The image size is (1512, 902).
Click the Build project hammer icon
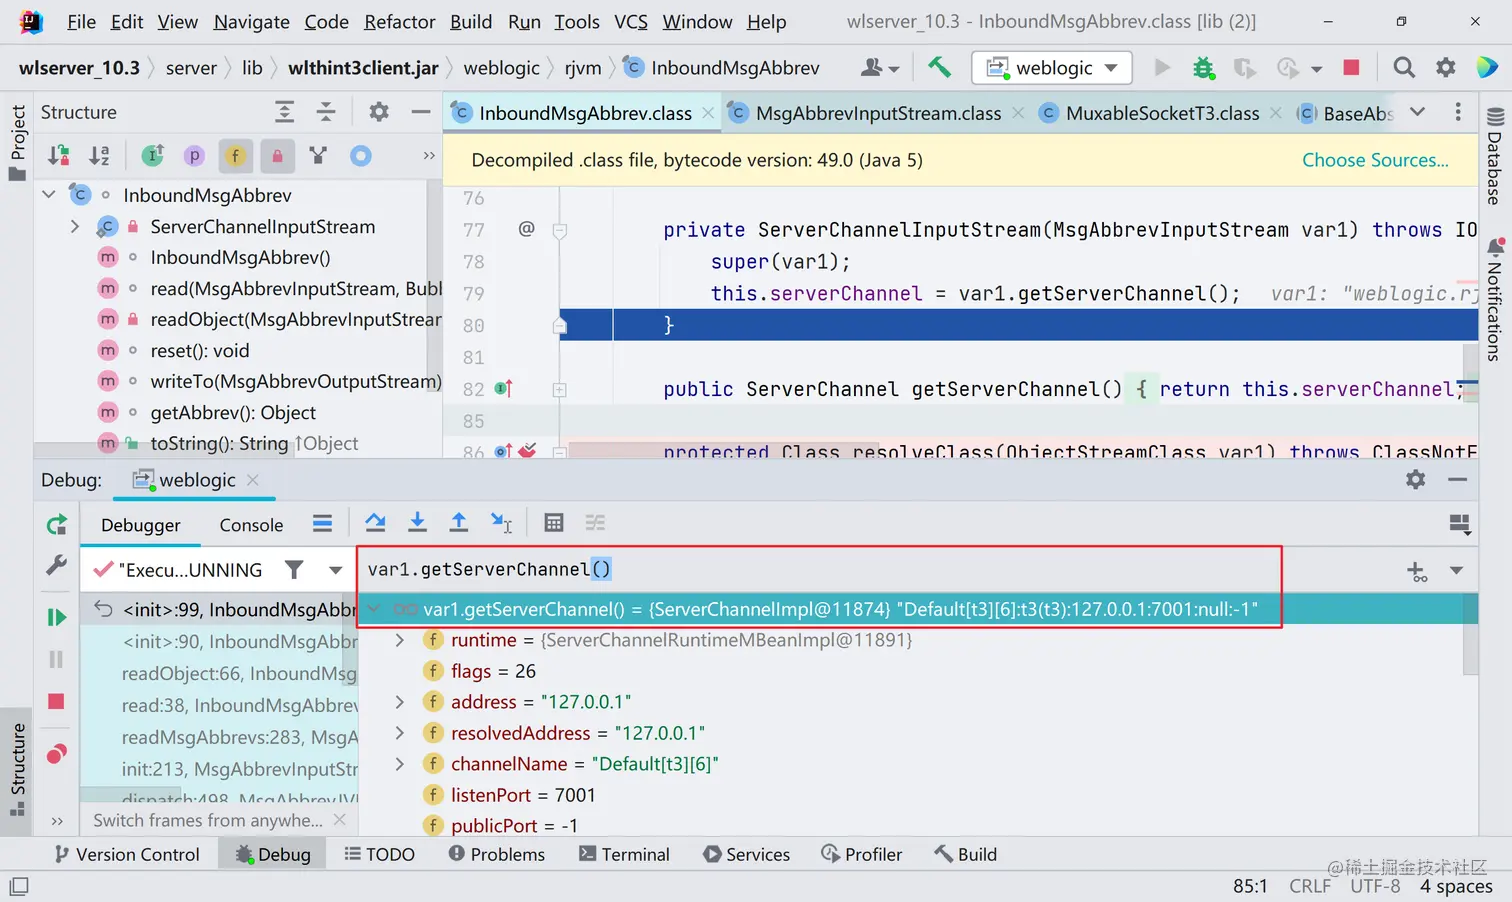pos(938,67)
